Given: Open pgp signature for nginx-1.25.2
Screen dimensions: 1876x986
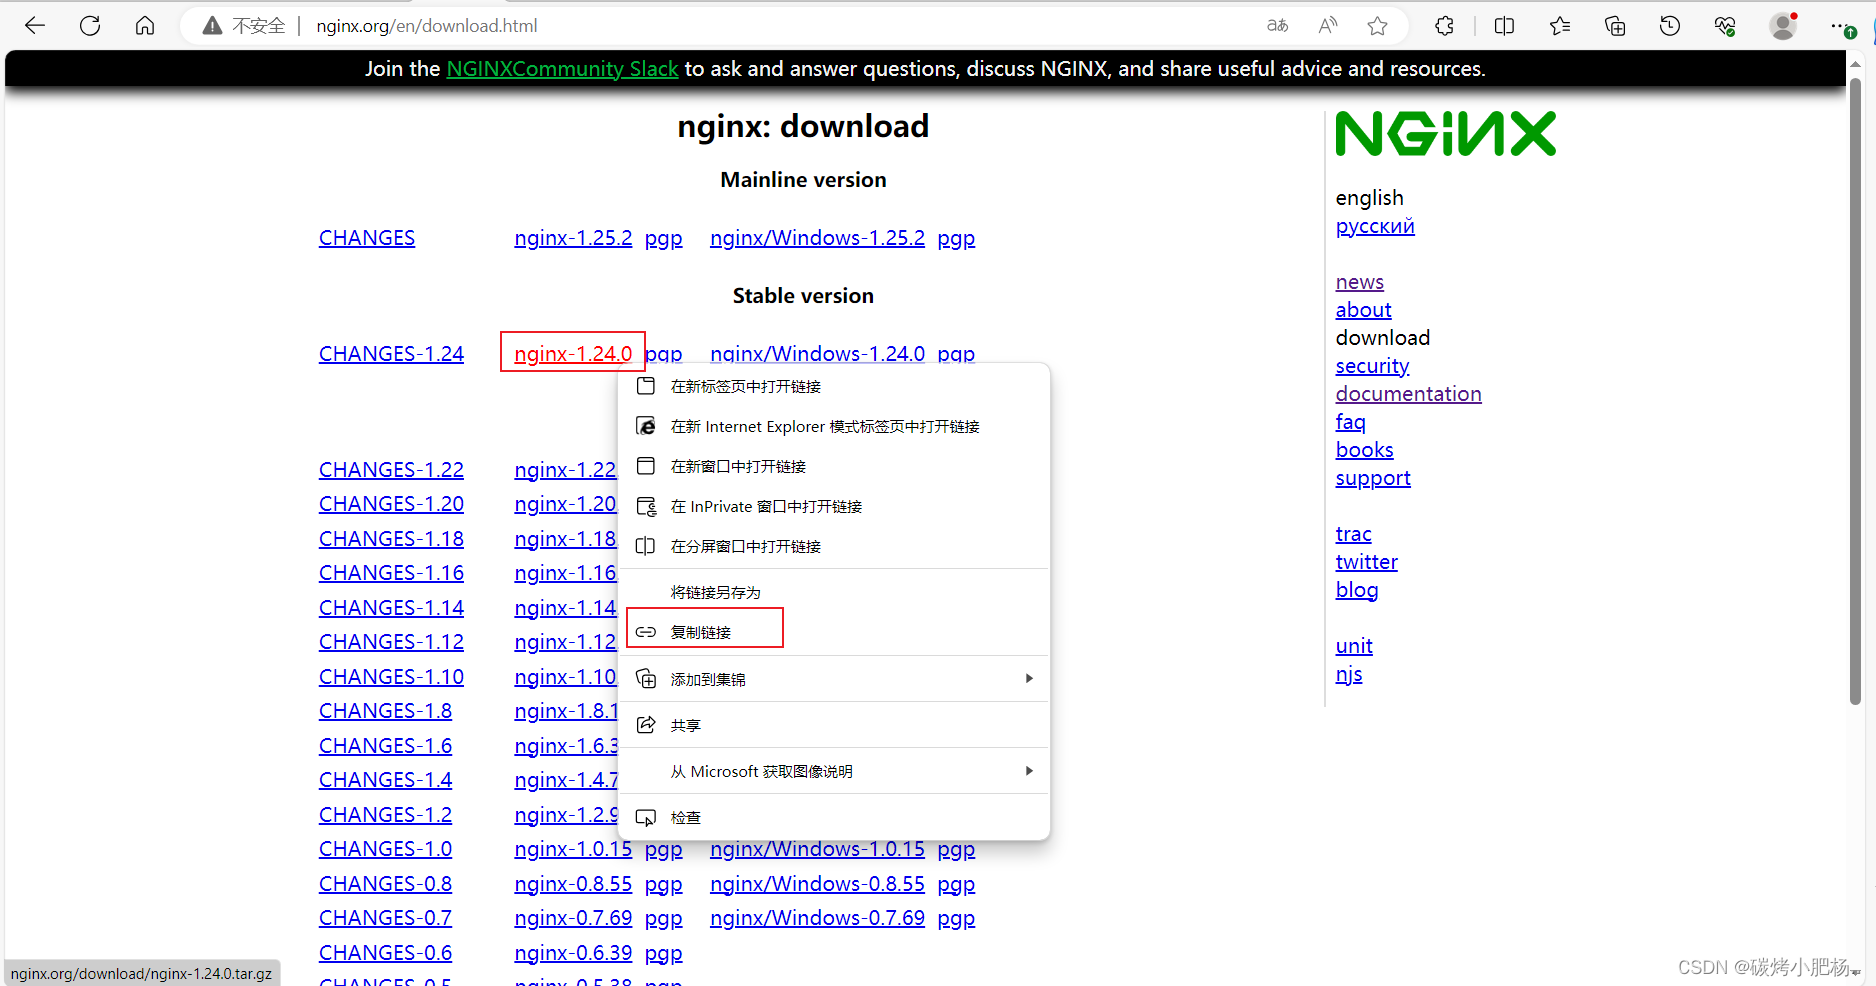Looking at the screenshot, I should (664, 239).
